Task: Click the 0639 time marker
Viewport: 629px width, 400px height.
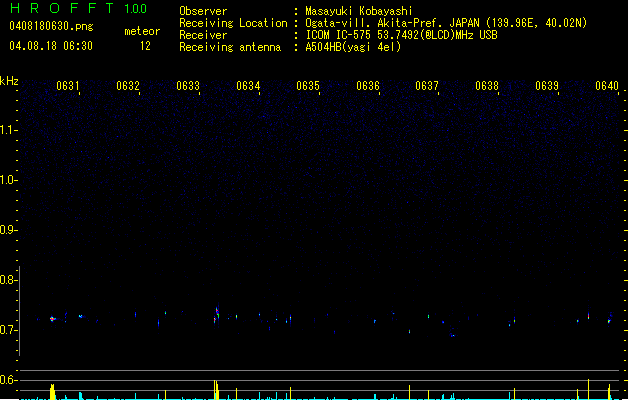Action: coord(547,86)
